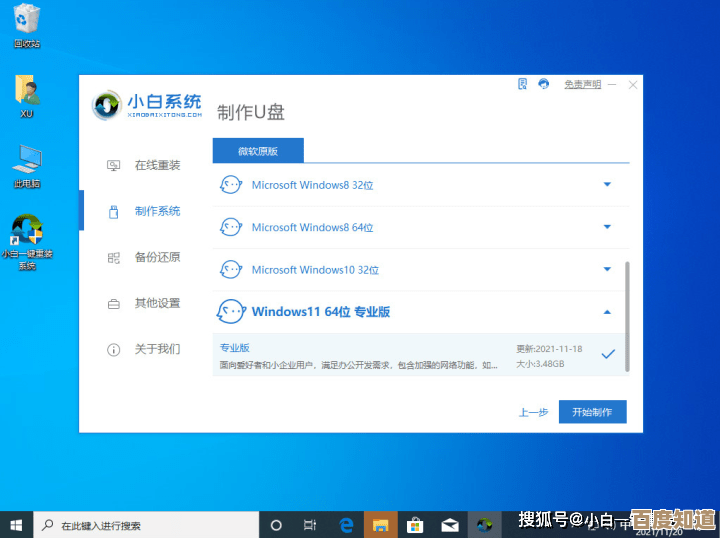Click the document log icon in title bar

coord(522,84)
